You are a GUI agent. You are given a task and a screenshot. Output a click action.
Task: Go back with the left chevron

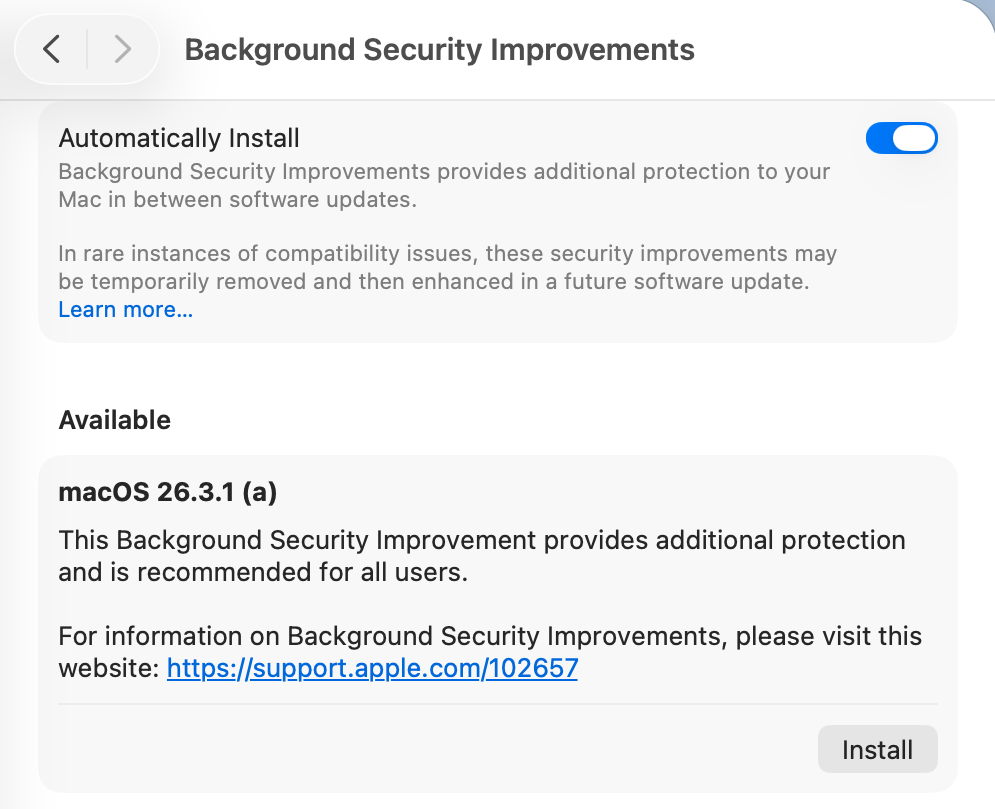(x=52, y=49)
